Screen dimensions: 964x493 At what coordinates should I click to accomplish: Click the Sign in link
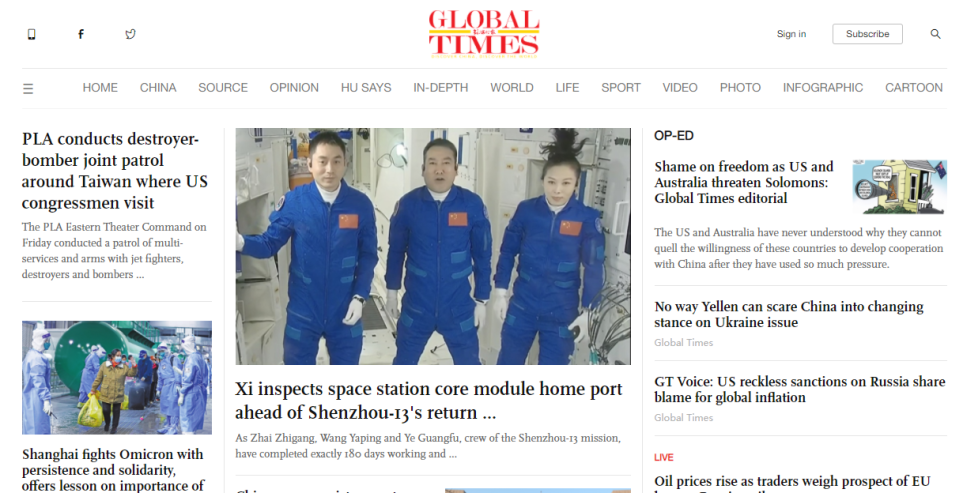tap(791, 34)
